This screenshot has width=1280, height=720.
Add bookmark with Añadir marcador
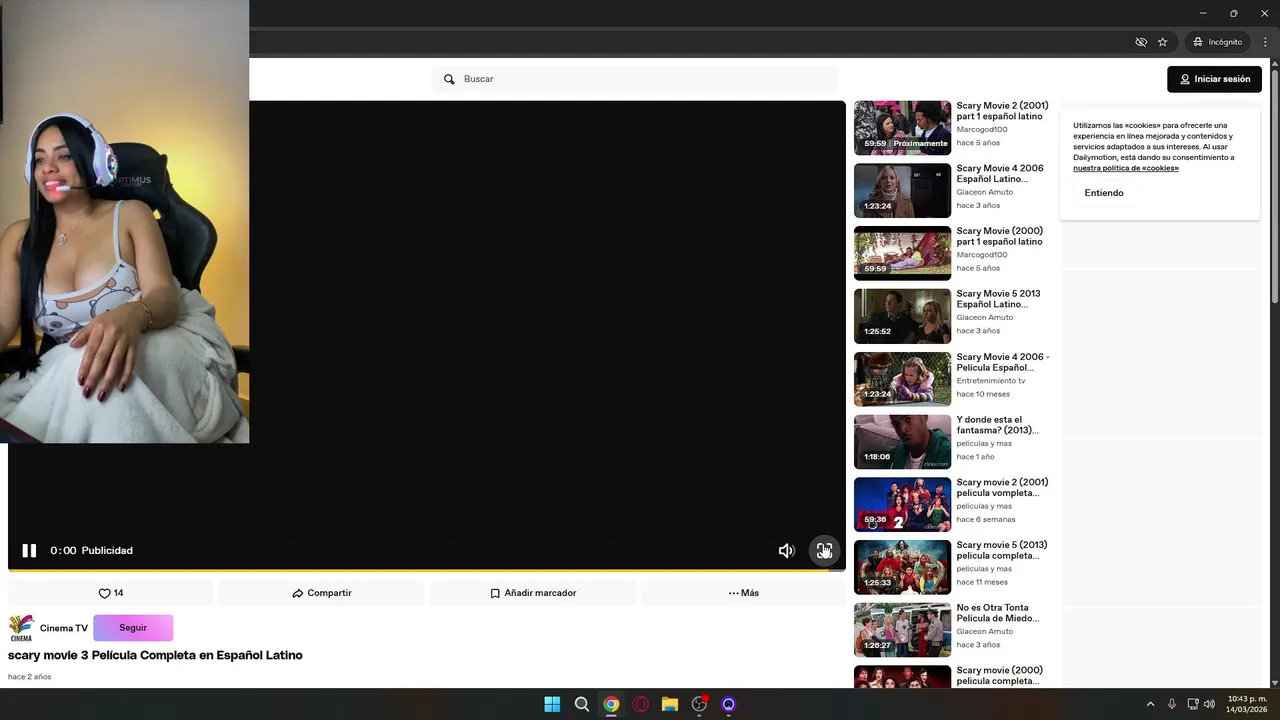pyautogui.click(x=533, y=593)
